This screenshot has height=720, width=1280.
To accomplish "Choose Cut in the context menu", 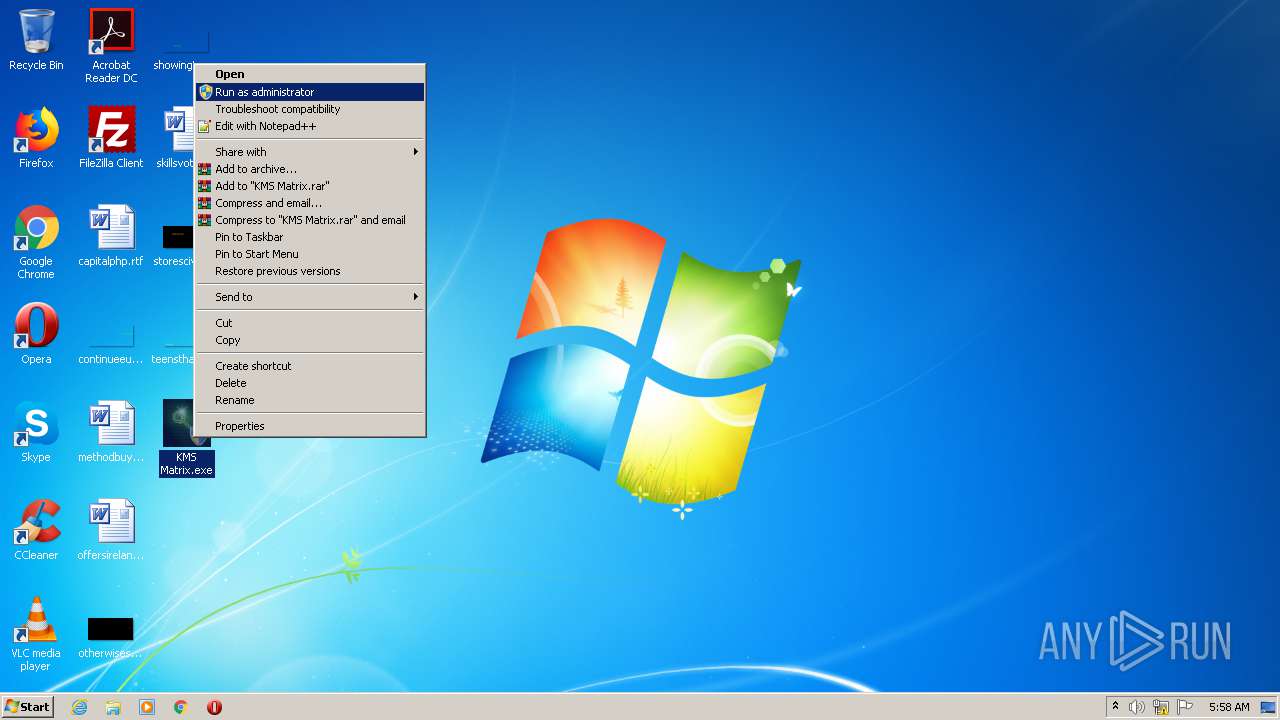I will (310, 323).
